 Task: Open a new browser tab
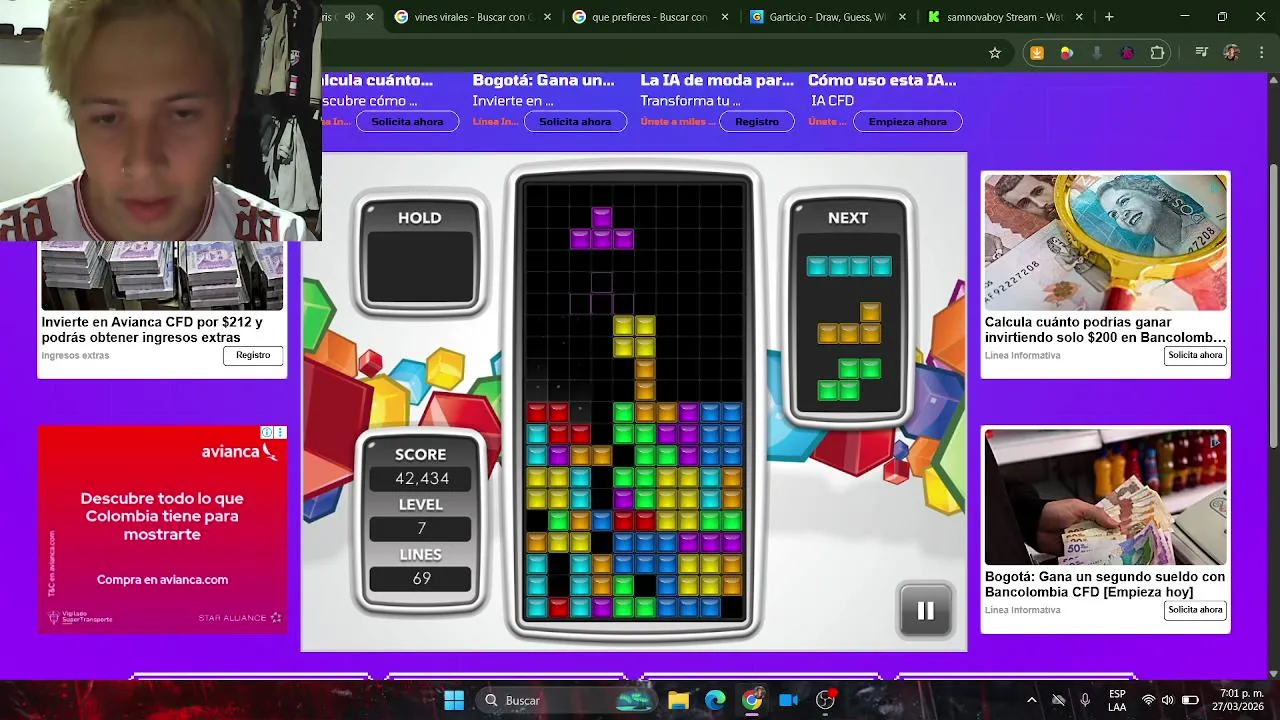1109,17
